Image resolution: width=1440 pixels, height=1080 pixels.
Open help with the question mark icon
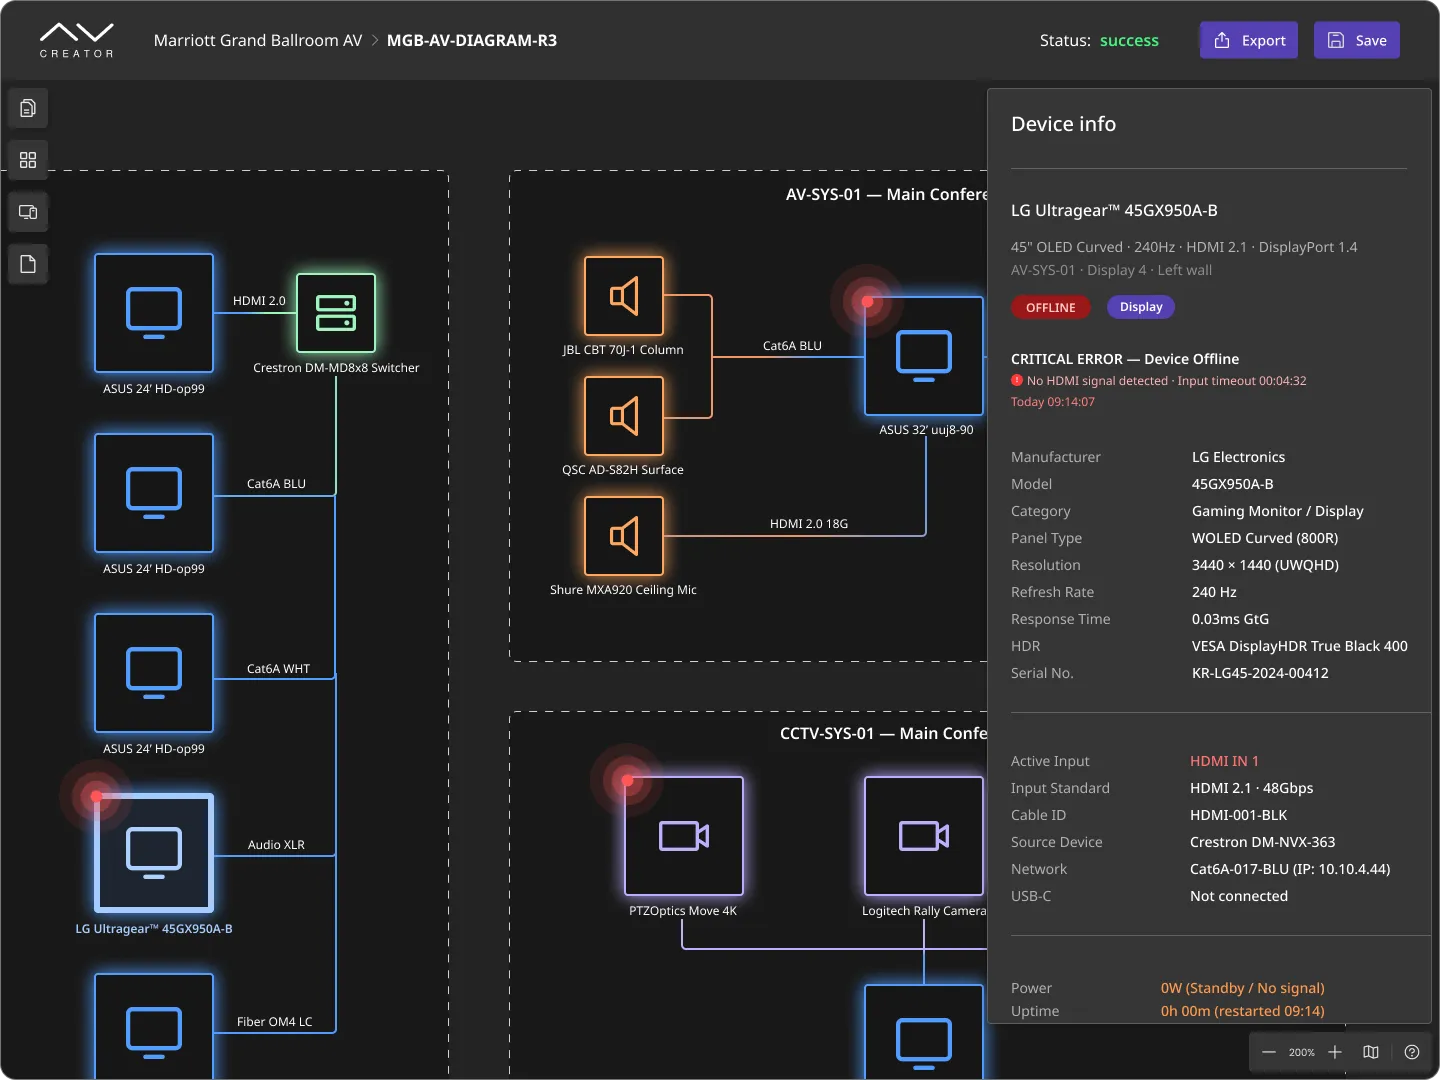[1412, 1052]
